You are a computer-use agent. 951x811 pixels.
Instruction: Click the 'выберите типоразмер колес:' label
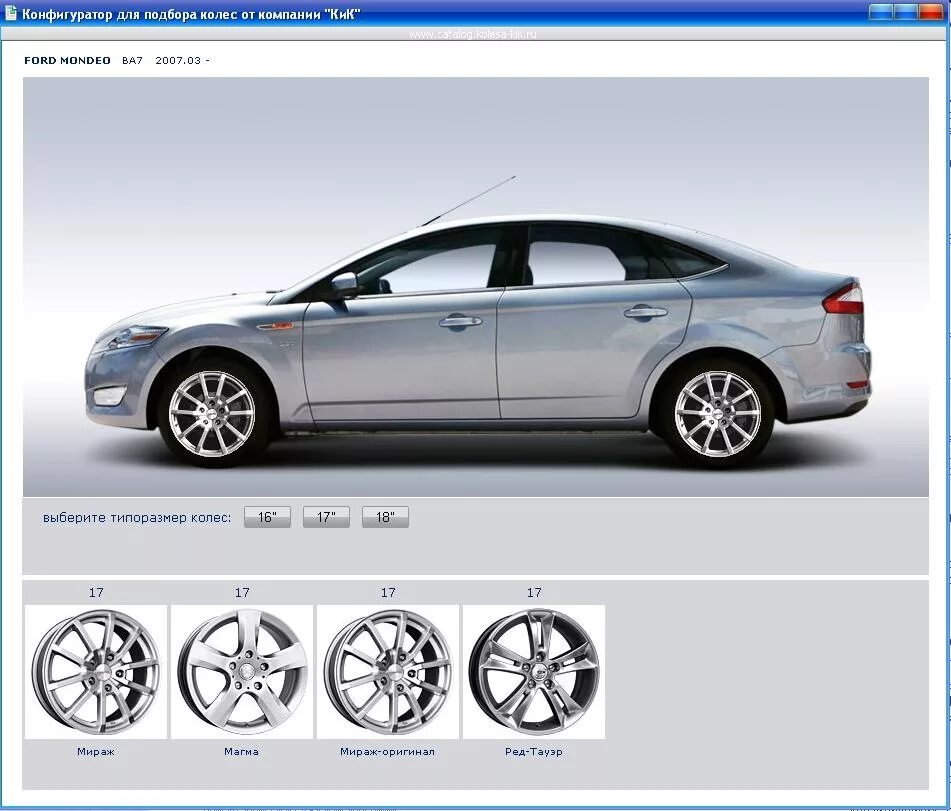click(137, 517)
